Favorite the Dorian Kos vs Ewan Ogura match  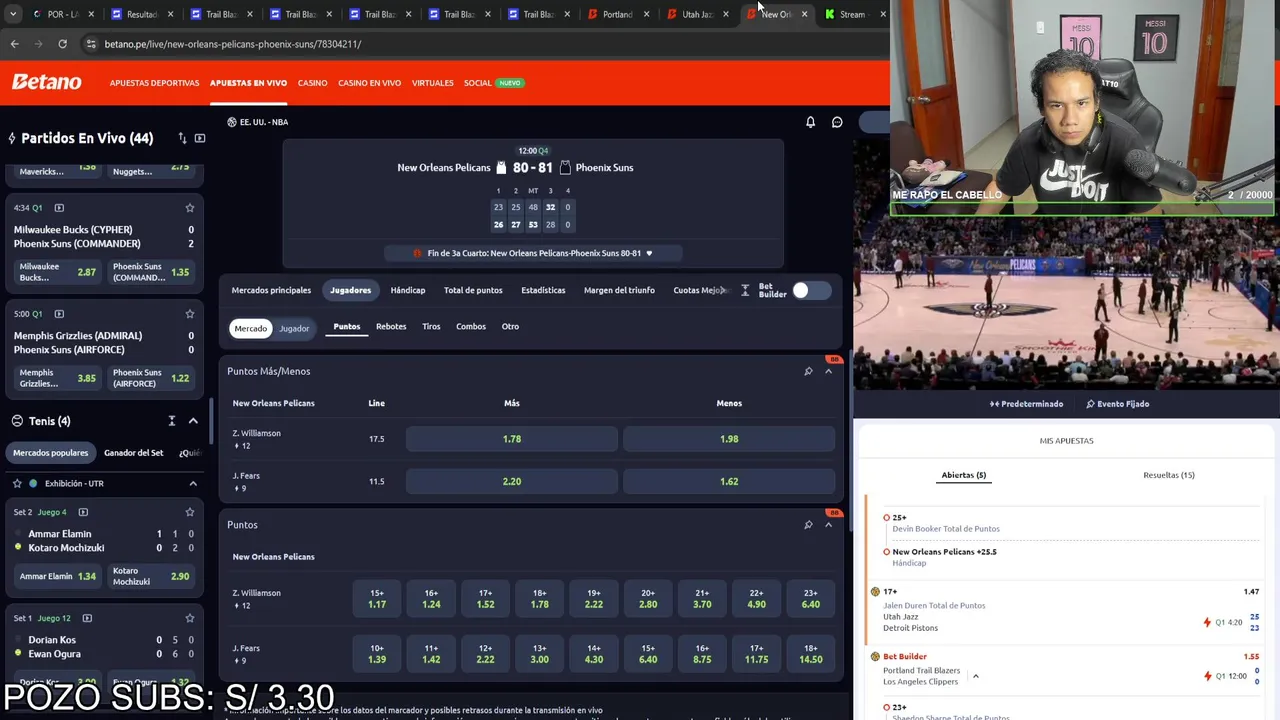[x=190, y=618]
